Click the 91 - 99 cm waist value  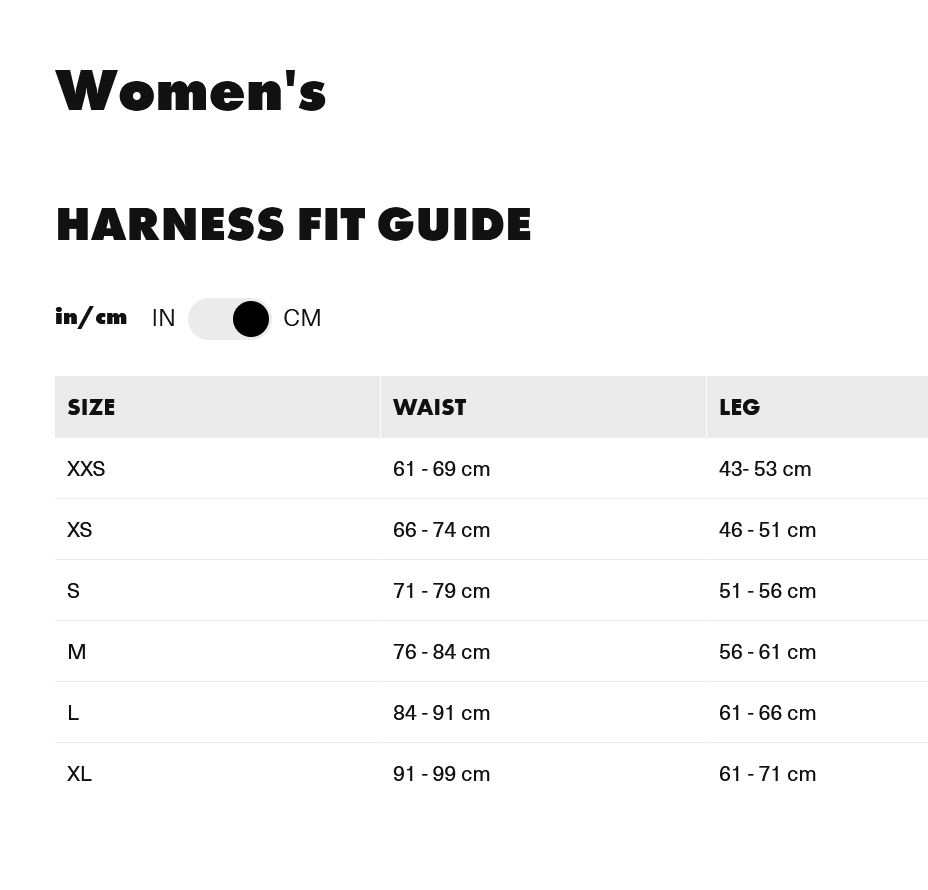coord(441,773)
